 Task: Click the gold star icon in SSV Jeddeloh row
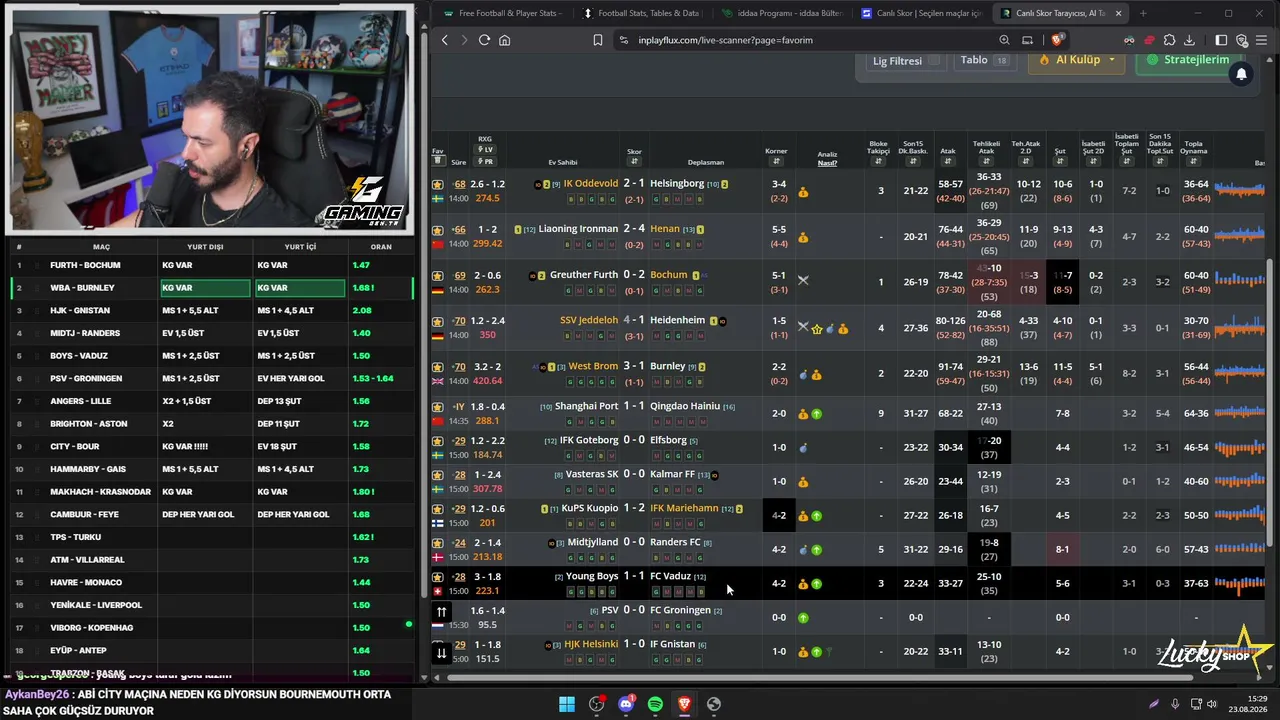coord(816,328)
